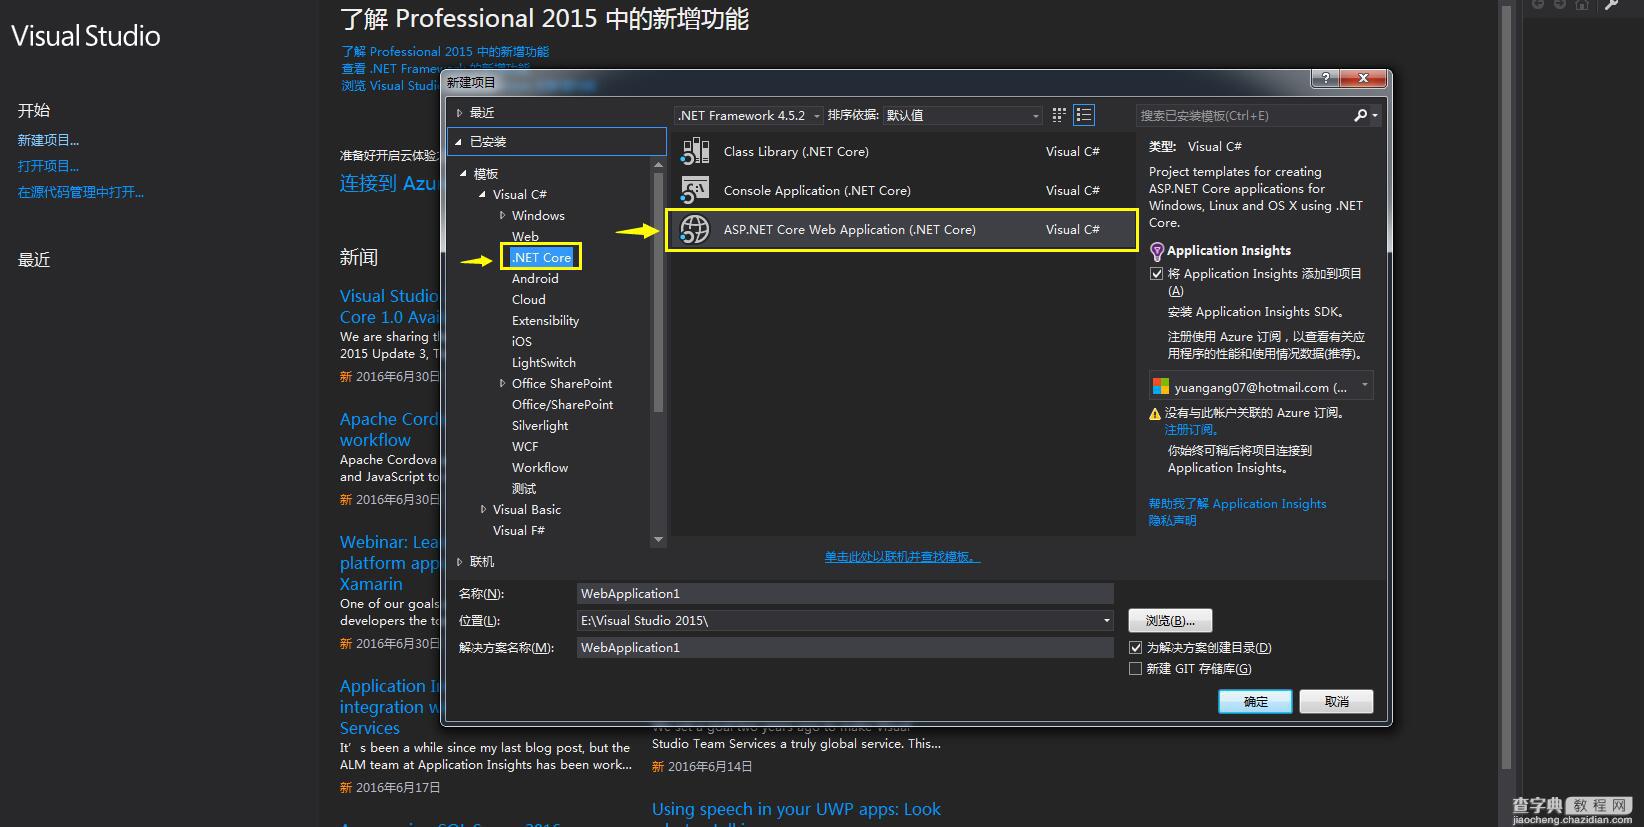The height and width of the screenshot is (827, 1644).
Task: Open the sort by default value dropdown
Action: point(963,115)
